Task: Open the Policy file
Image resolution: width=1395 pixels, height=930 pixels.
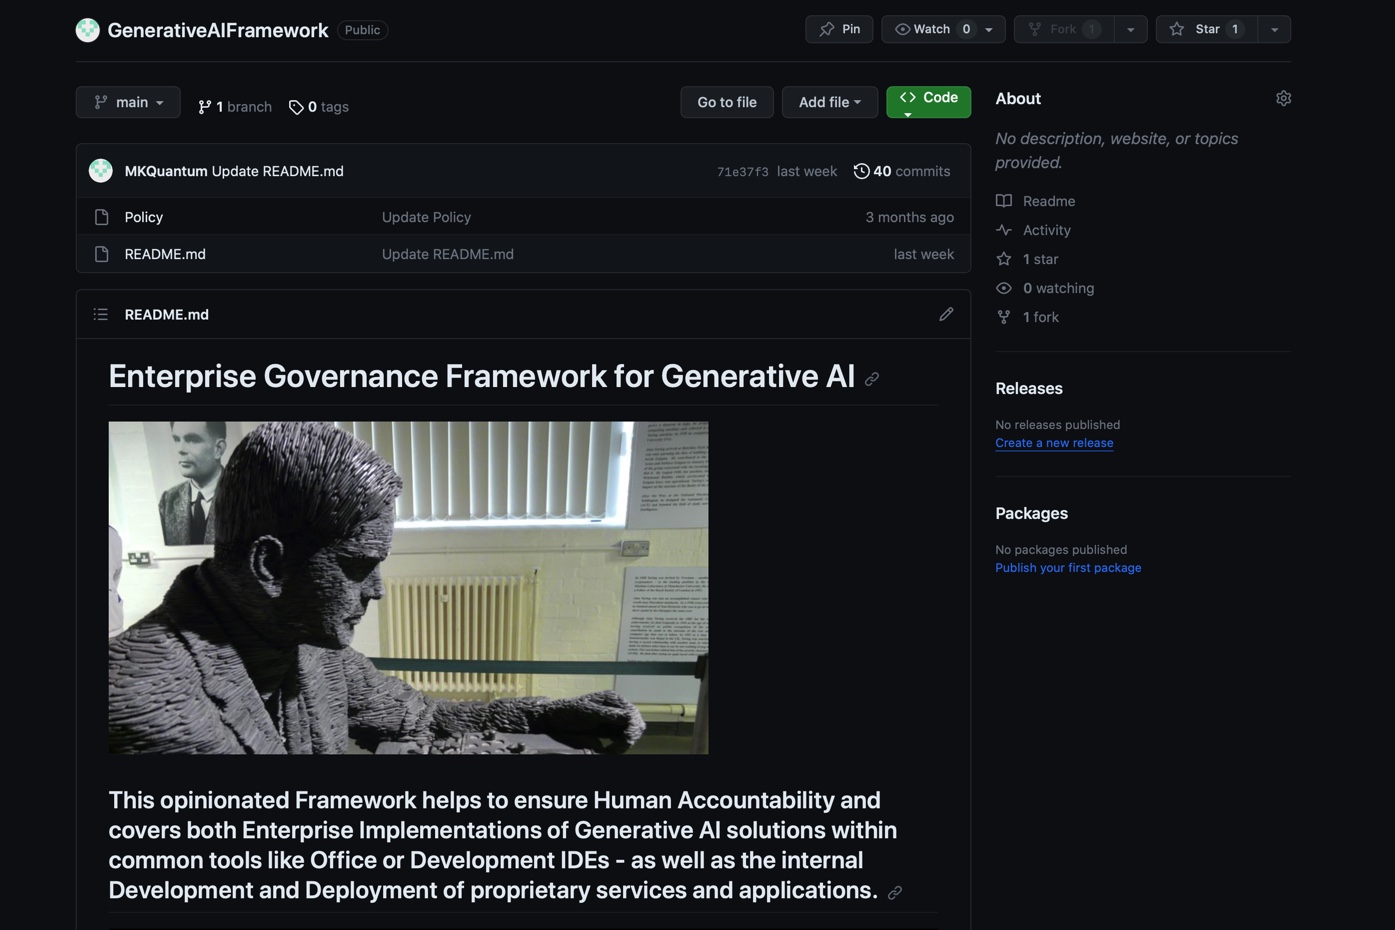Action: pos(142,217)
